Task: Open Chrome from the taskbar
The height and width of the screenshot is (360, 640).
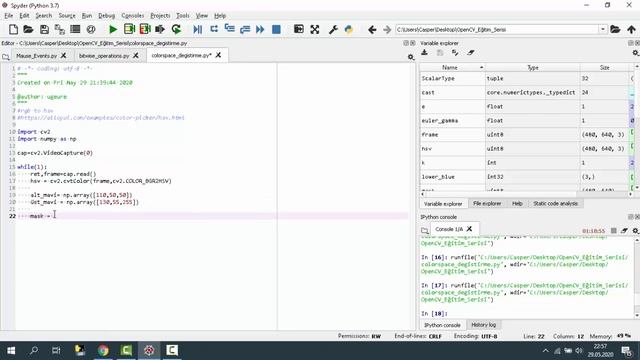Action: [103, 350]
